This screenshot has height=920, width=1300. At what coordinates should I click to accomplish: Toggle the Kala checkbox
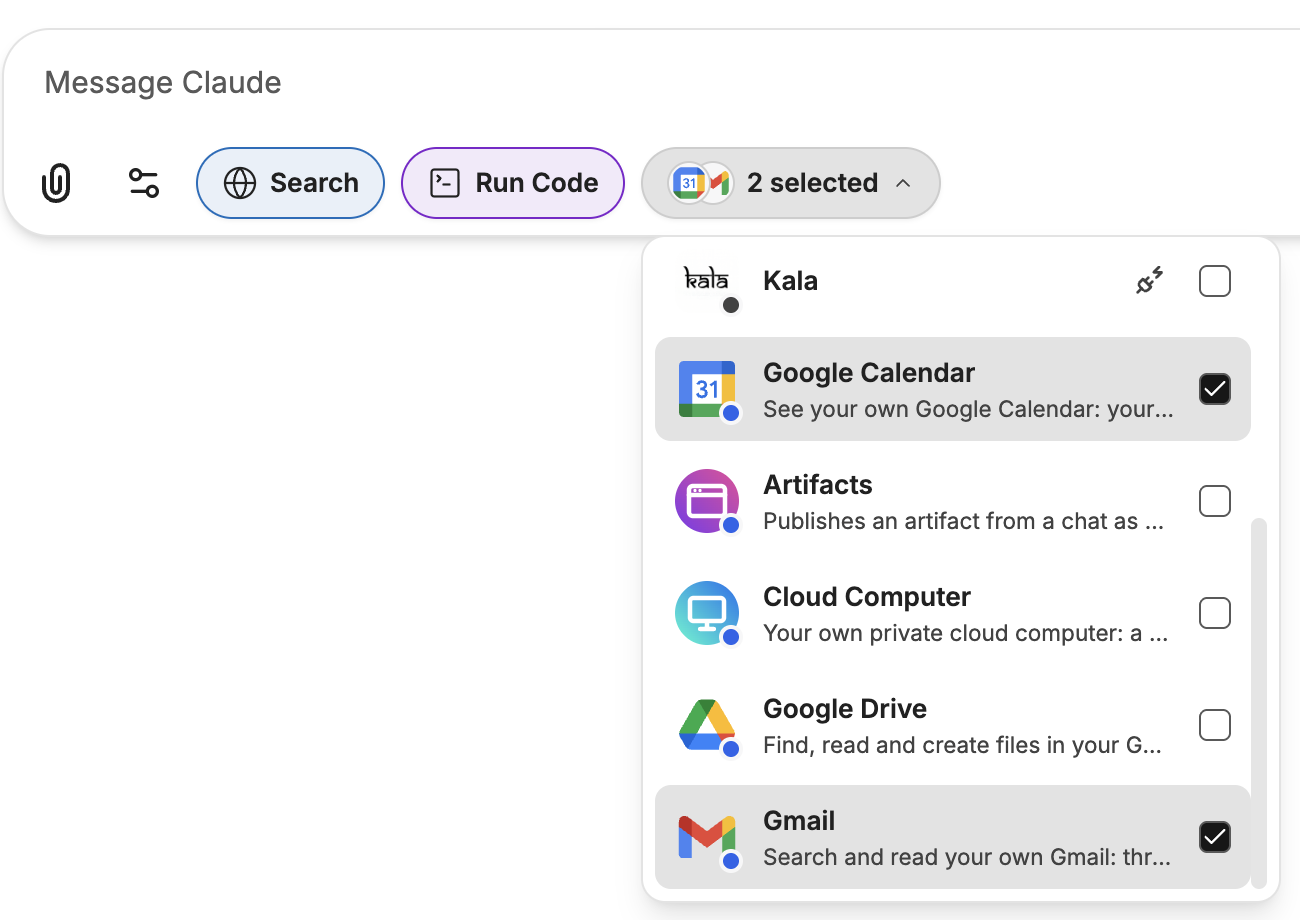coord(1215,282)
